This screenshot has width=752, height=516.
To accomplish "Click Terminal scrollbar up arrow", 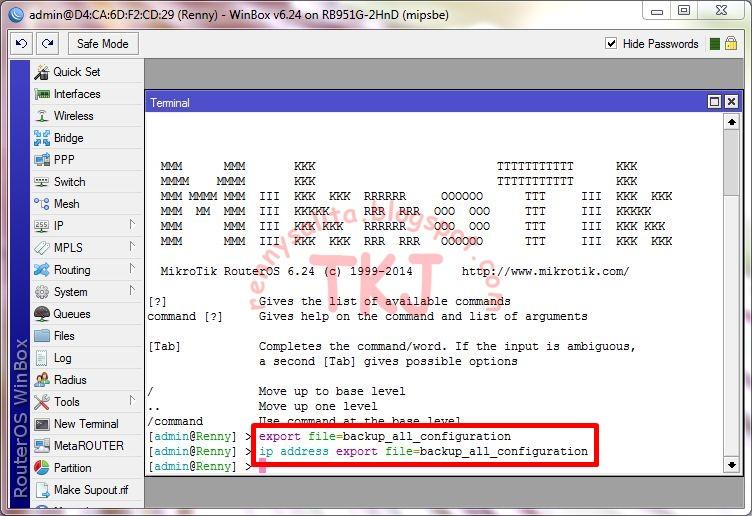I will 731,122.
